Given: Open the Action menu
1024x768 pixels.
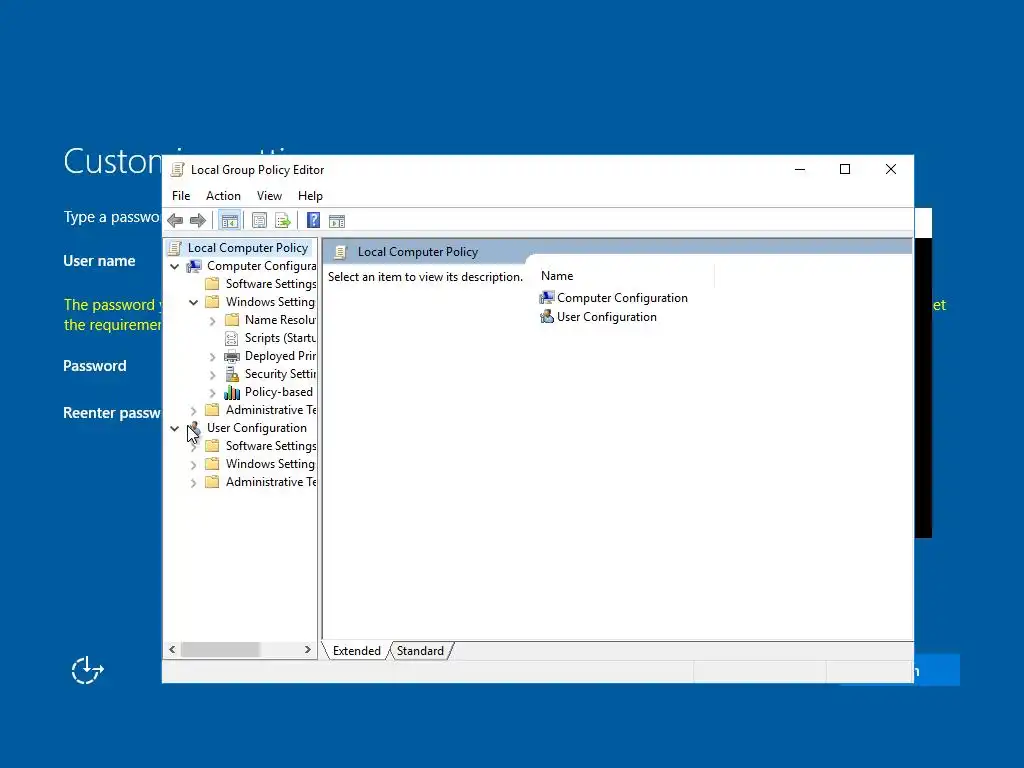Looking at the screenshot, I should pyautogui.click(x=223, y=196).
